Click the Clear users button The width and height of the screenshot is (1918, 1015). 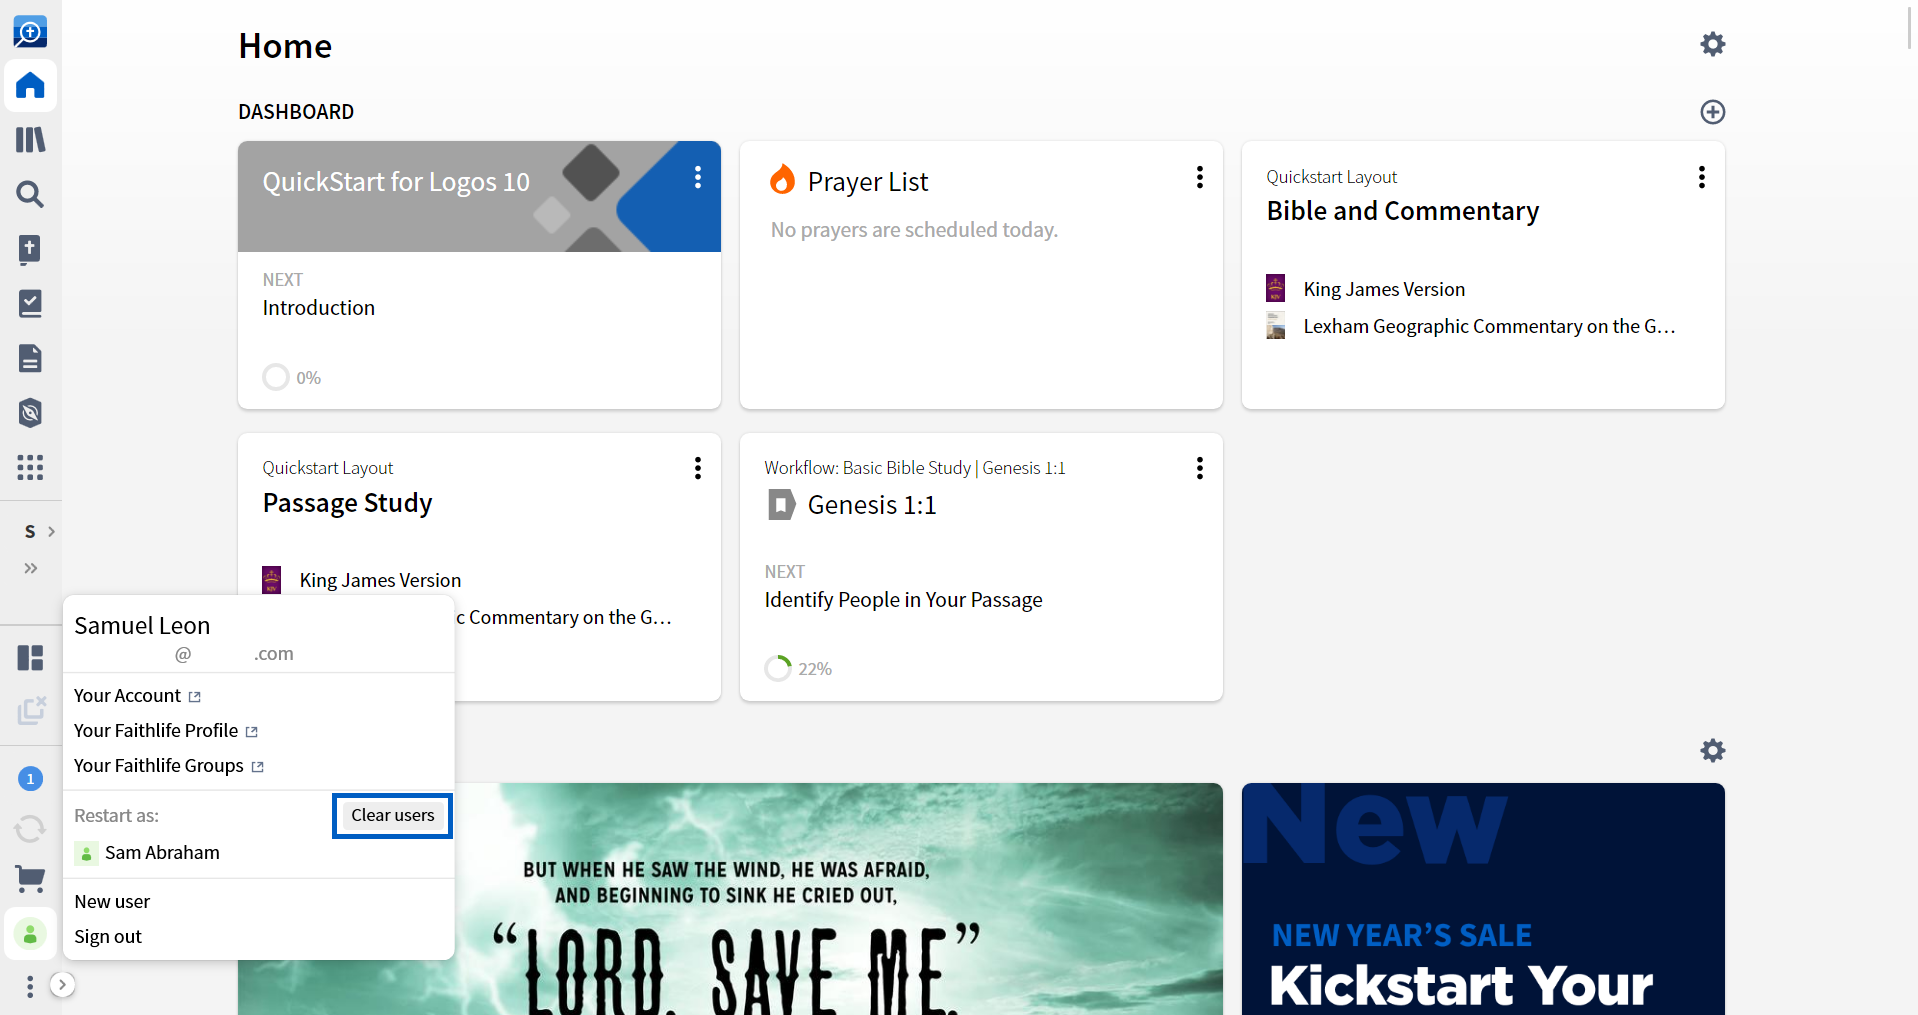393,816
